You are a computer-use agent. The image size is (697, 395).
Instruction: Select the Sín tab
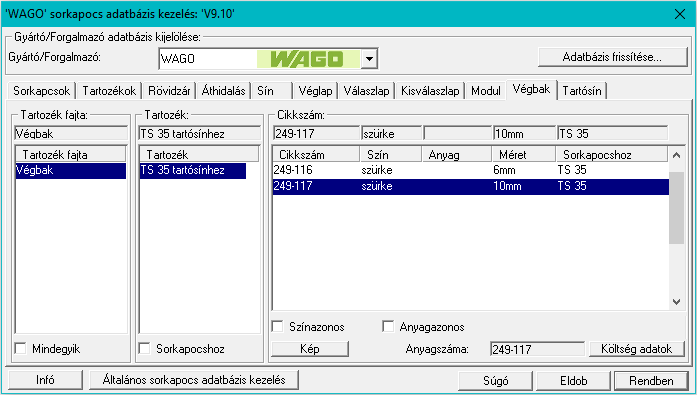coord(272,91)
